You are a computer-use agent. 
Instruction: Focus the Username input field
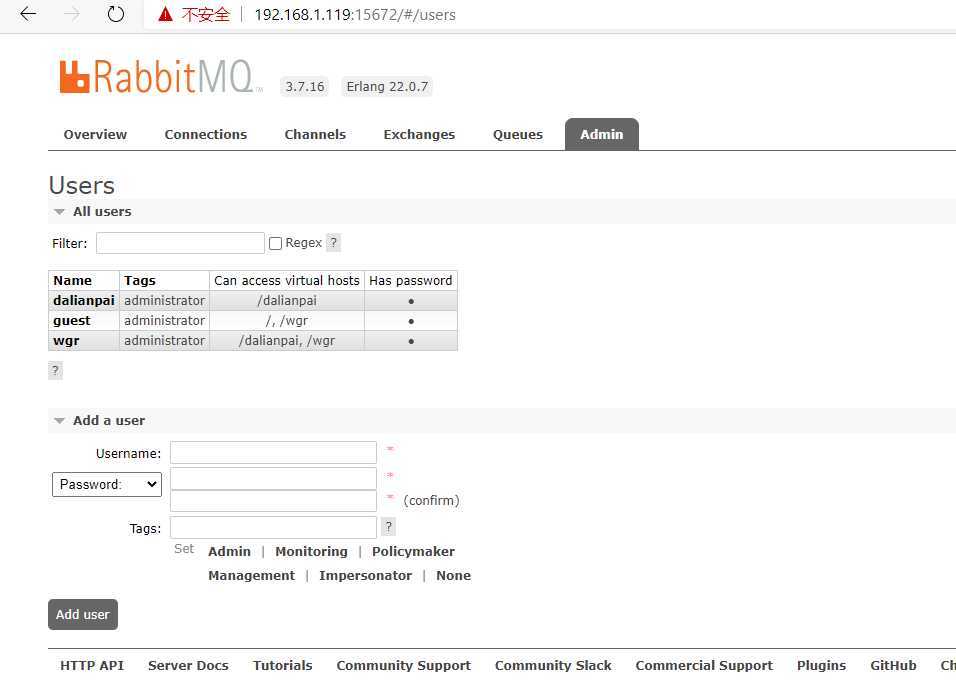click(273, 453)
